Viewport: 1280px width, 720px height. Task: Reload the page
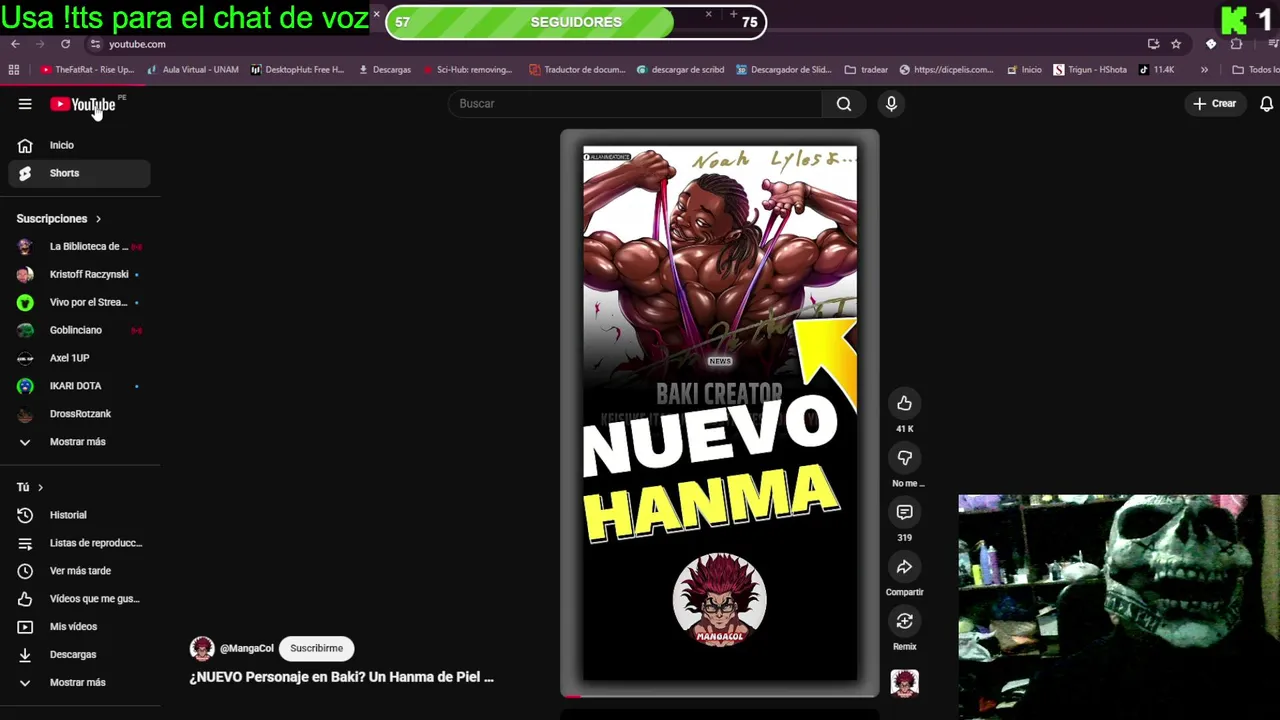click(x=65, y=44)
